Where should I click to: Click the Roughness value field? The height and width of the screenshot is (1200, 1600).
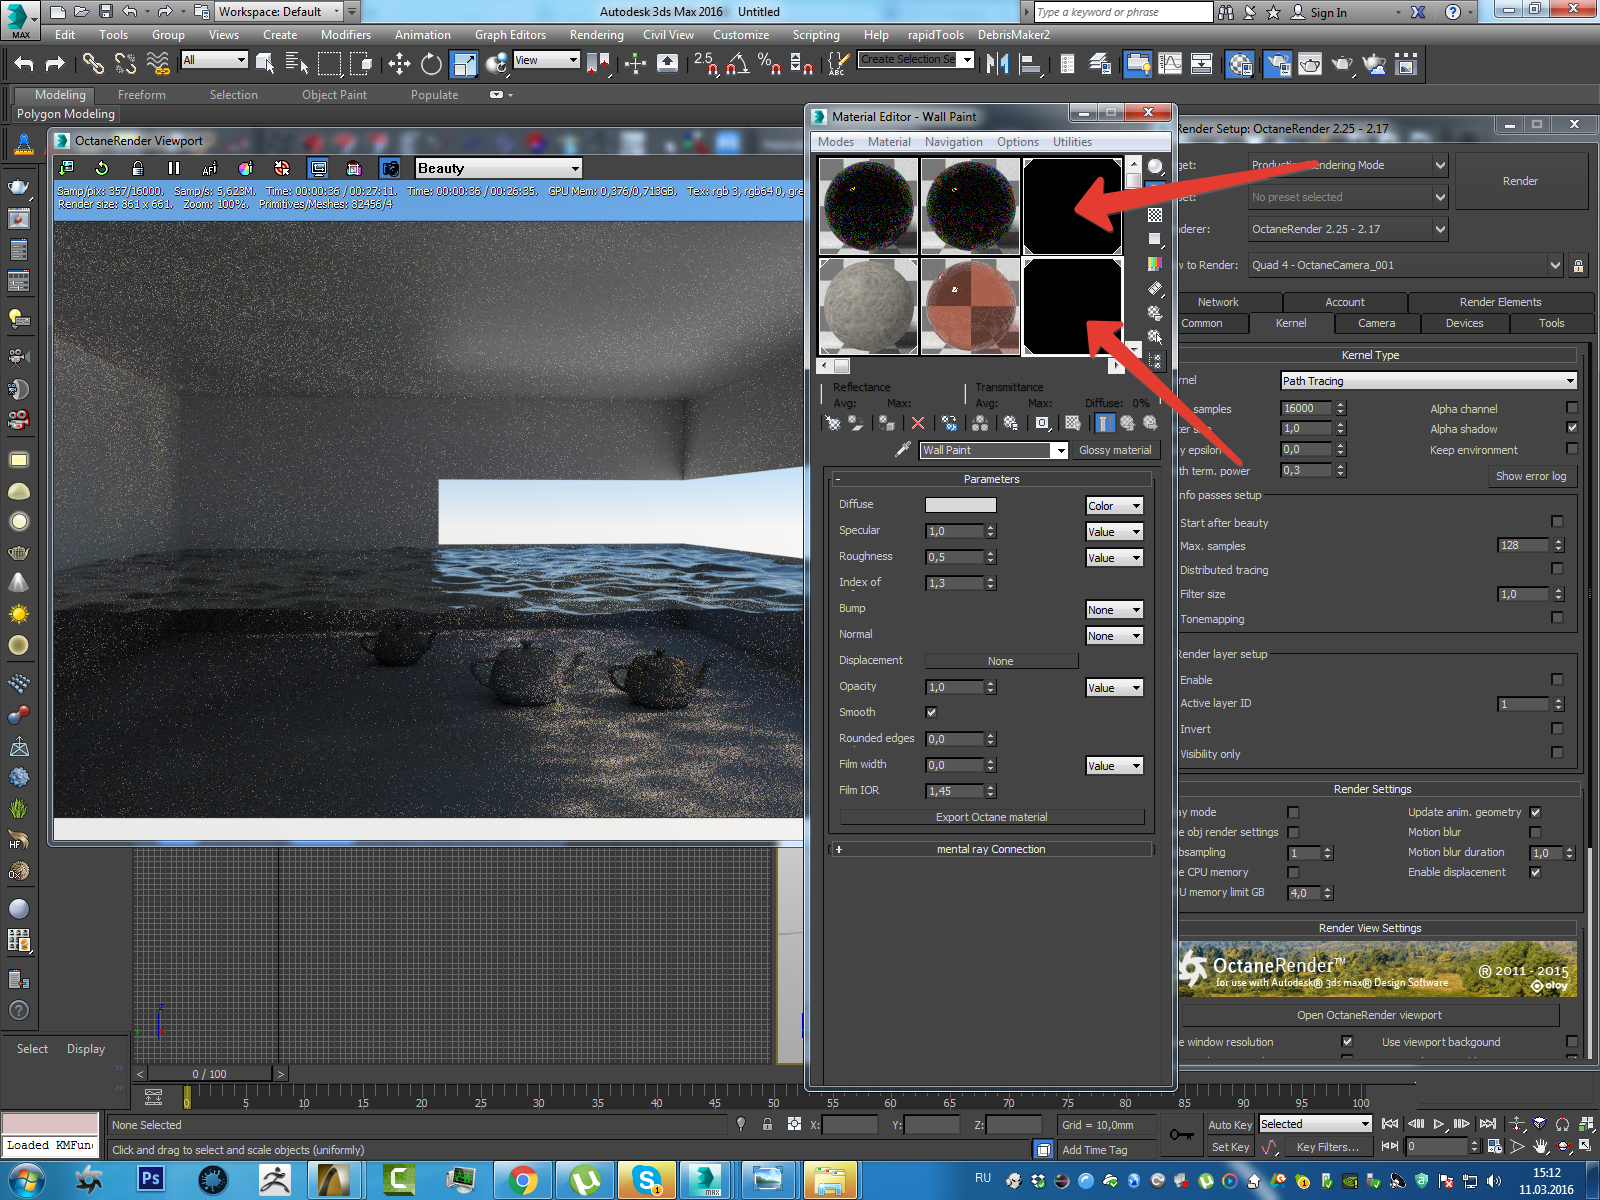point(955,557)
